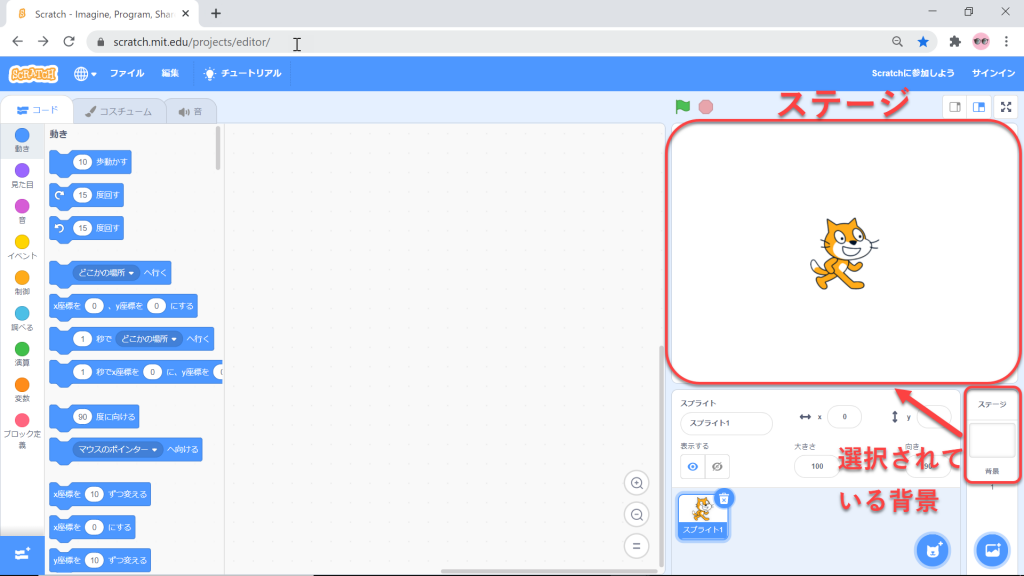
Task: Click Scratchに参加しよう link
Action: tap(912, 73)
